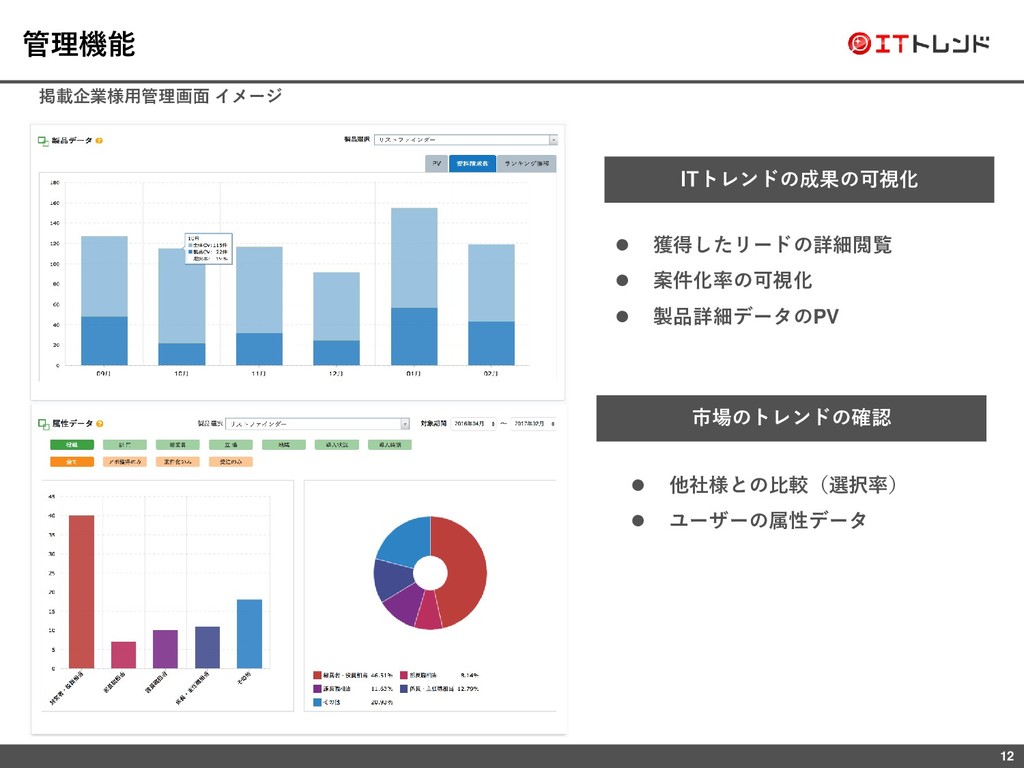Click the bullet 製品詳細データのPV
Viewport: 1024px width, 768px height.
[746, 316]
